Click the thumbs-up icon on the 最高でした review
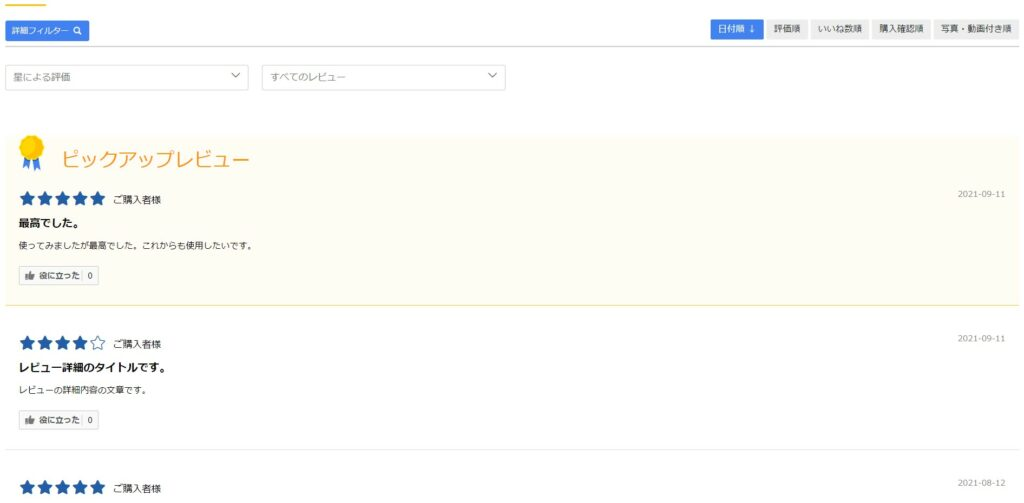1024x503 pixels. pyautogui.click(x=30, y=276)
